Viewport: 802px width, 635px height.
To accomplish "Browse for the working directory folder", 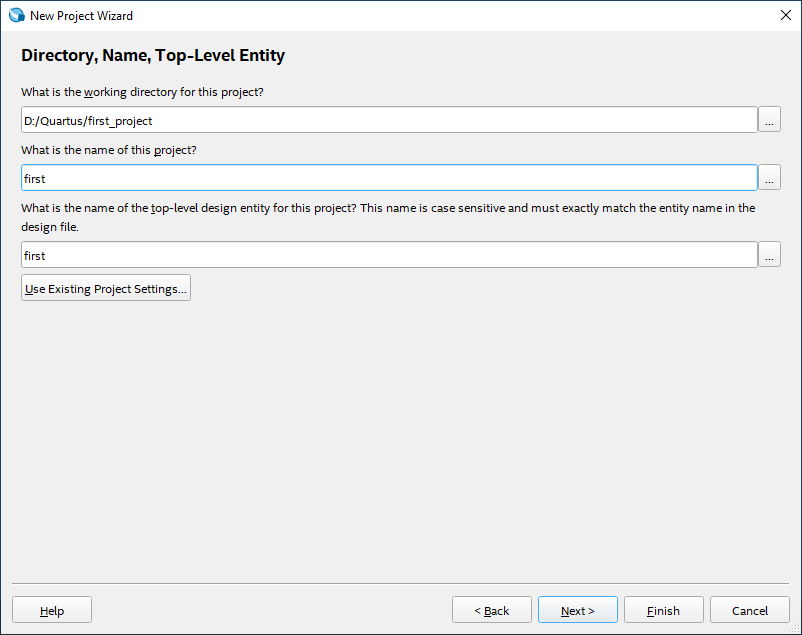I will (769, 120).
